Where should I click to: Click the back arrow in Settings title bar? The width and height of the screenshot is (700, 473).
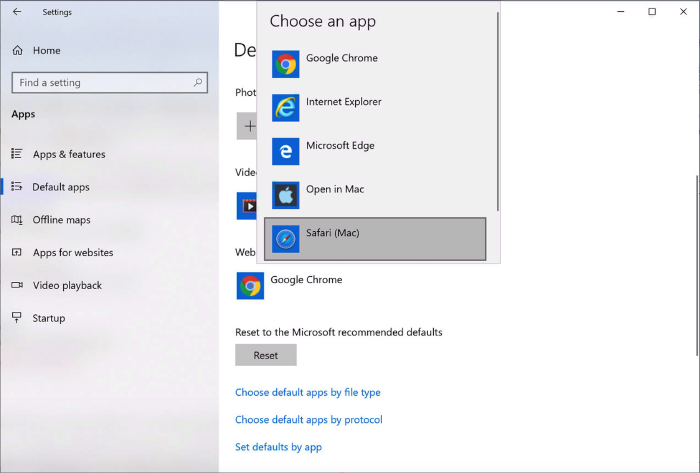pos(16,12)
